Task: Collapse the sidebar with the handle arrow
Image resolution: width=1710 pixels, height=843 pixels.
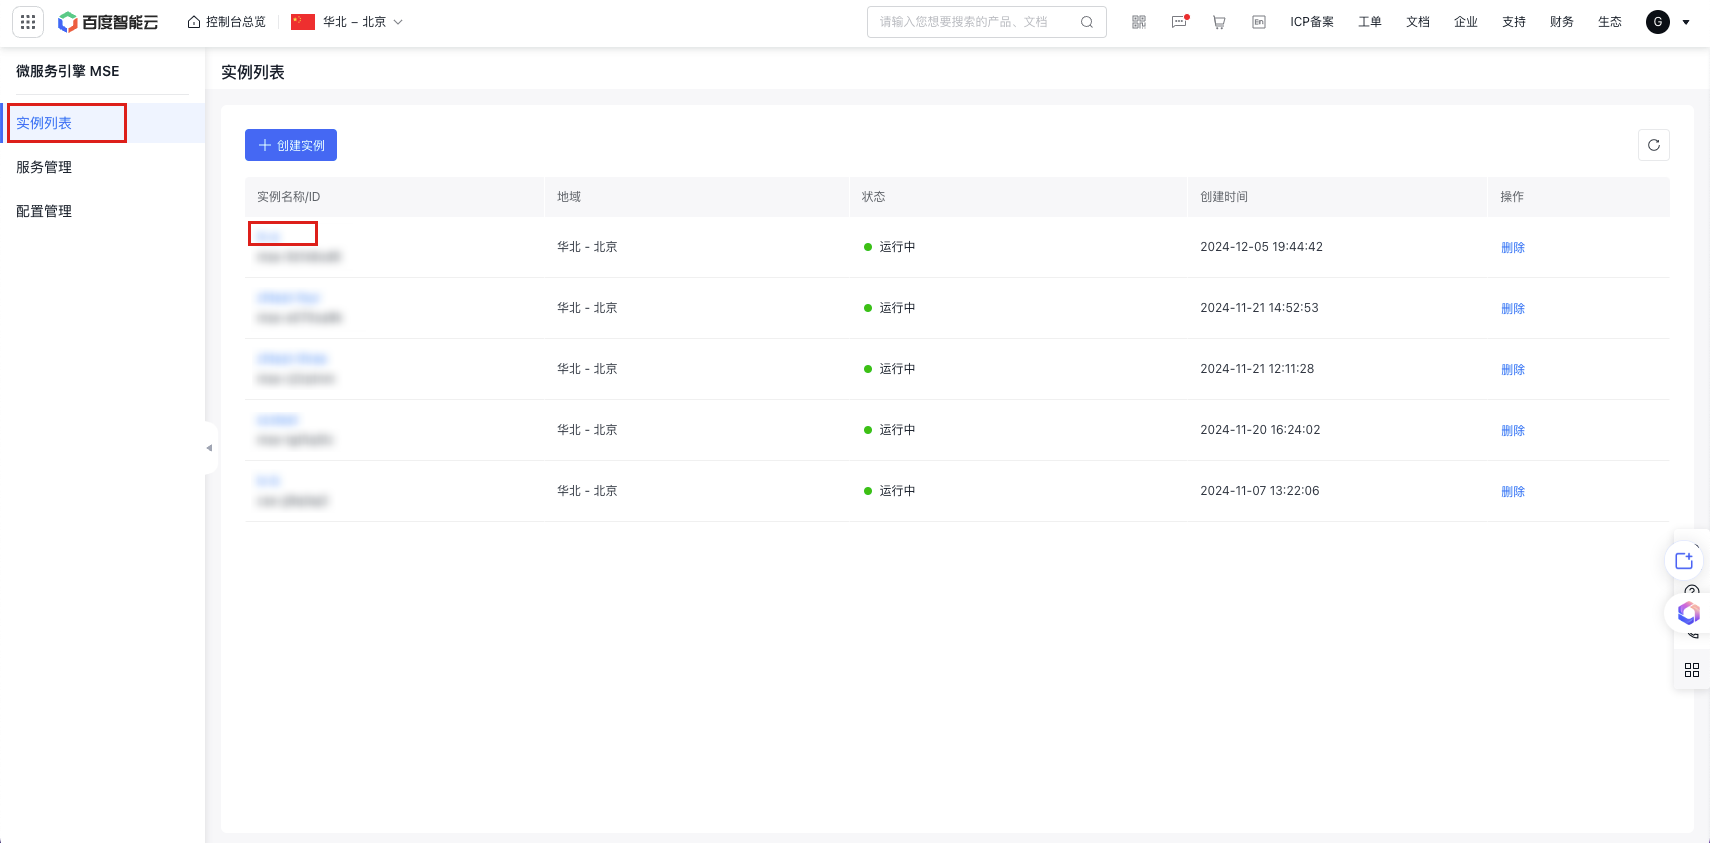Action: [x=209, y=448]
